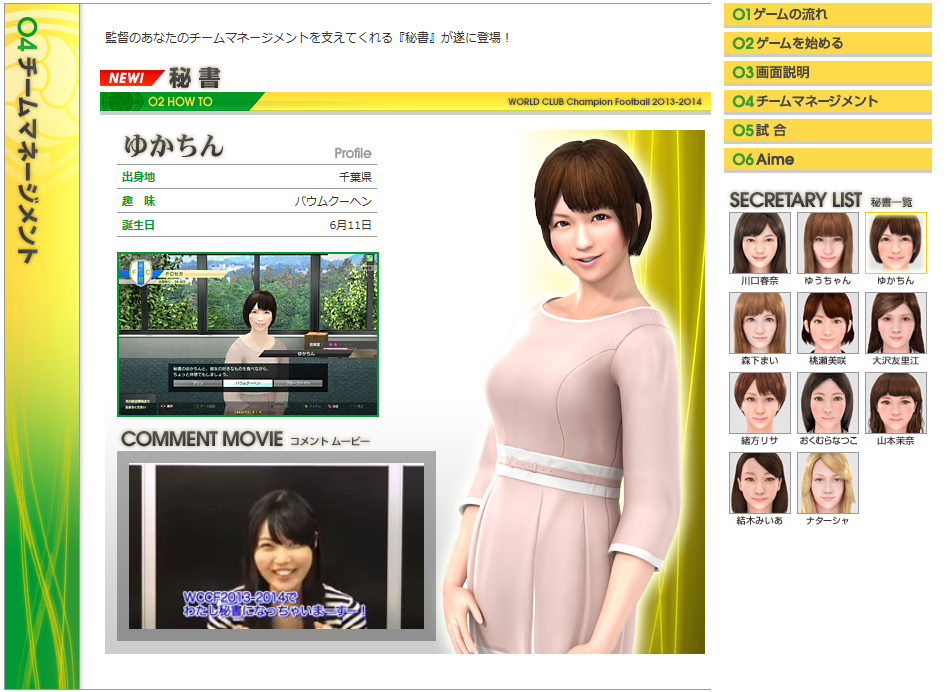Image resolution: width=947 pixels, height=692 pixels.
Task: Open 大沢友里江 secretary profile
Action: click(x=896, y=323)
